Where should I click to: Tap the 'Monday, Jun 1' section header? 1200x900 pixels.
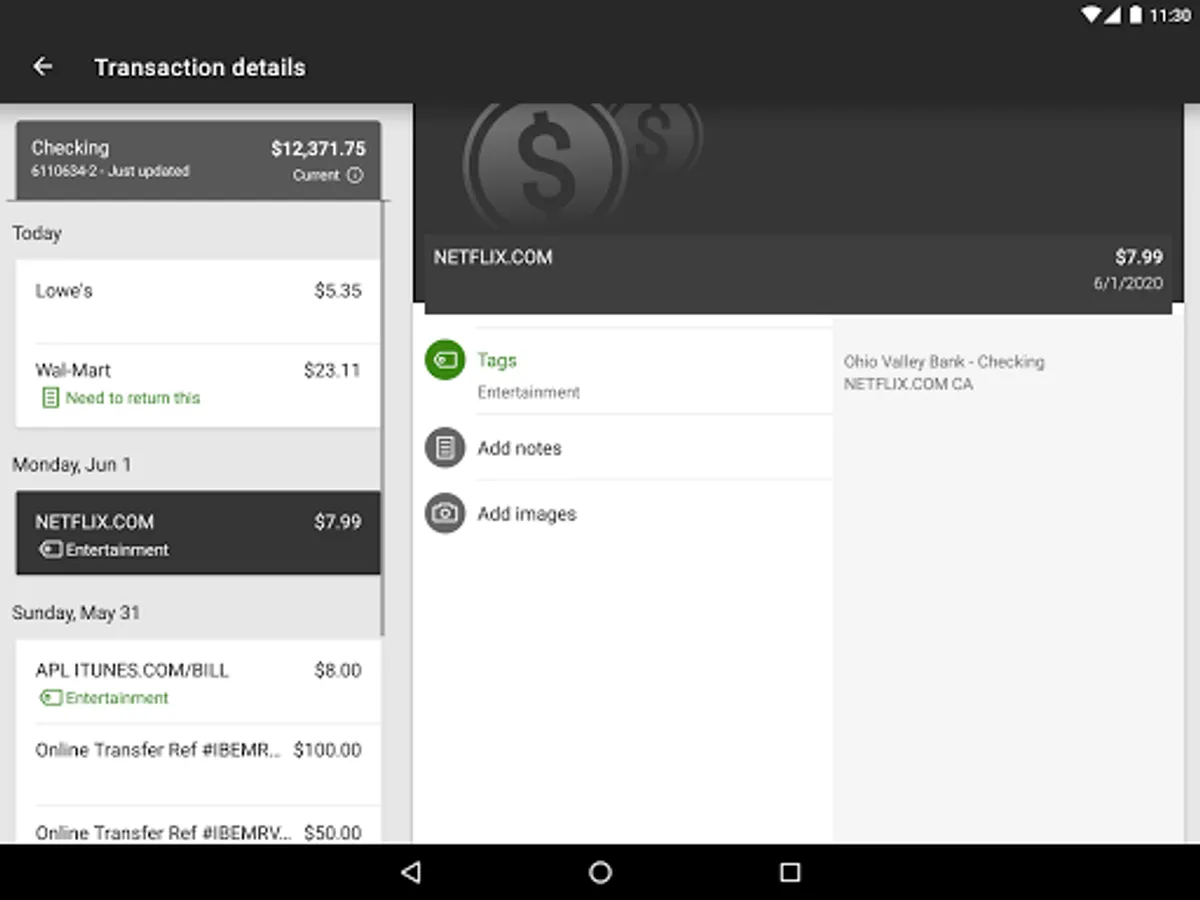(72, 465)
